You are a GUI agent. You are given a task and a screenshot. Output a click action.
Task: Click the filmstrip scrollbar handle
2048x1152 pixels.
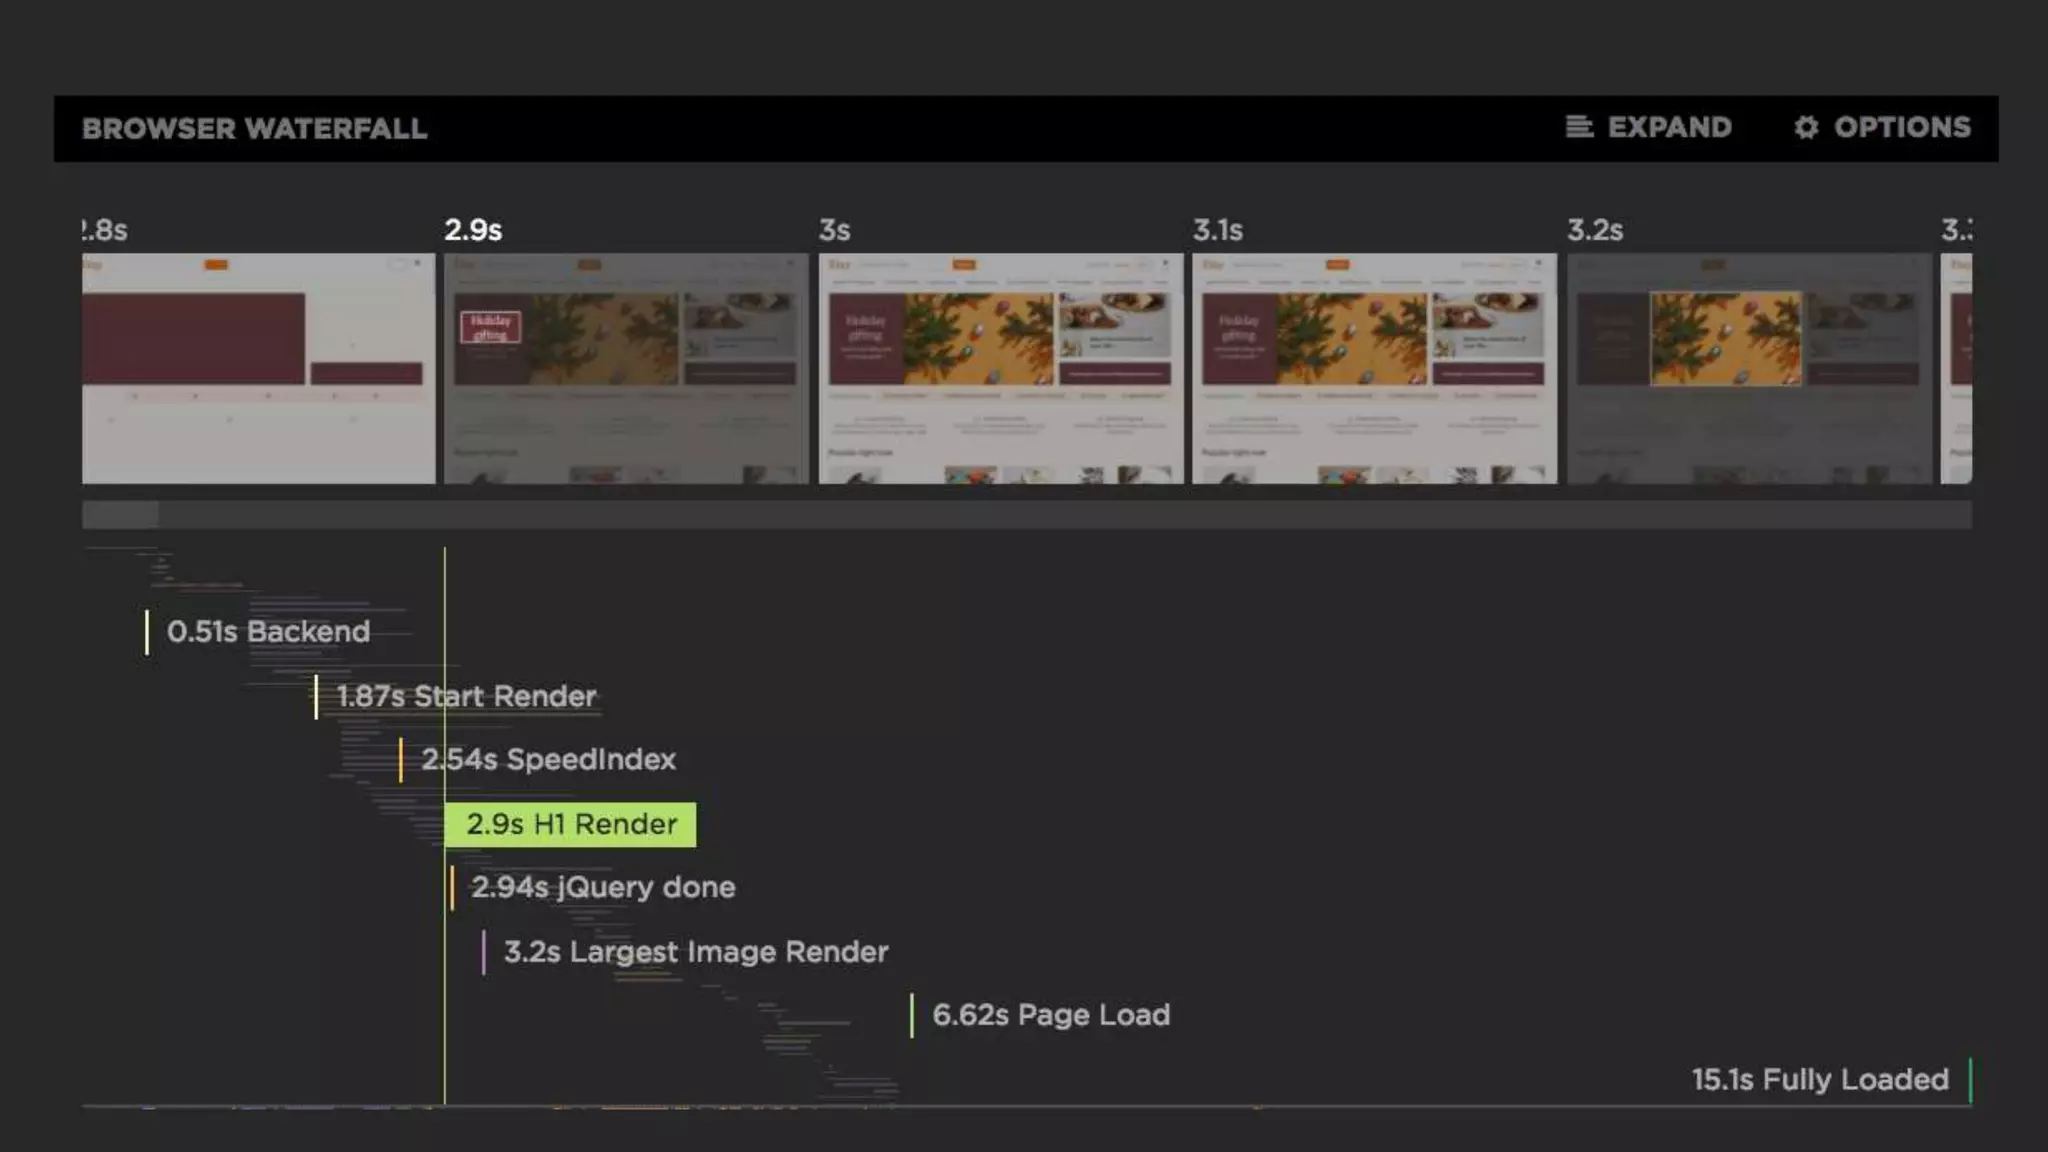[120, 515]
